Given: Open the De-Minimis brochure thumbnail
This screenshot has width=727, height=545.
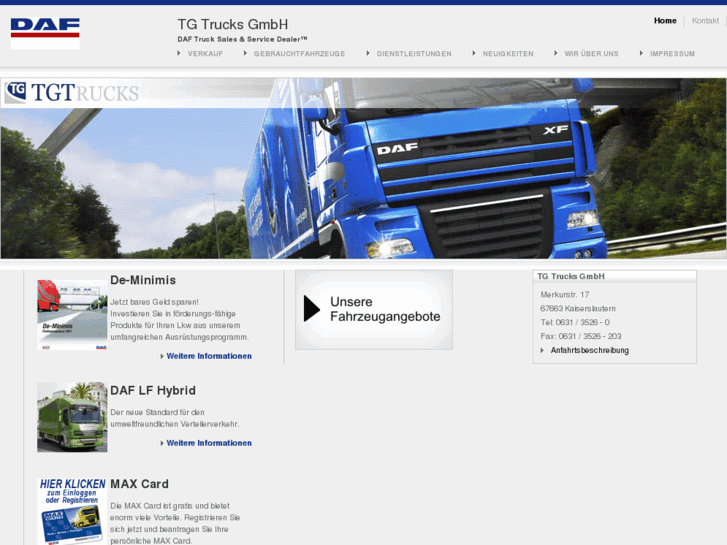Looking at the screenshot, I should click(x=72, y=315).
